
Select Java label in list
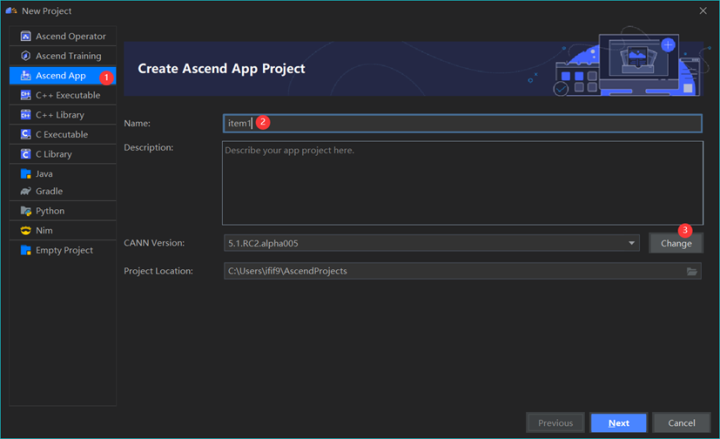(x=44, y=174)
